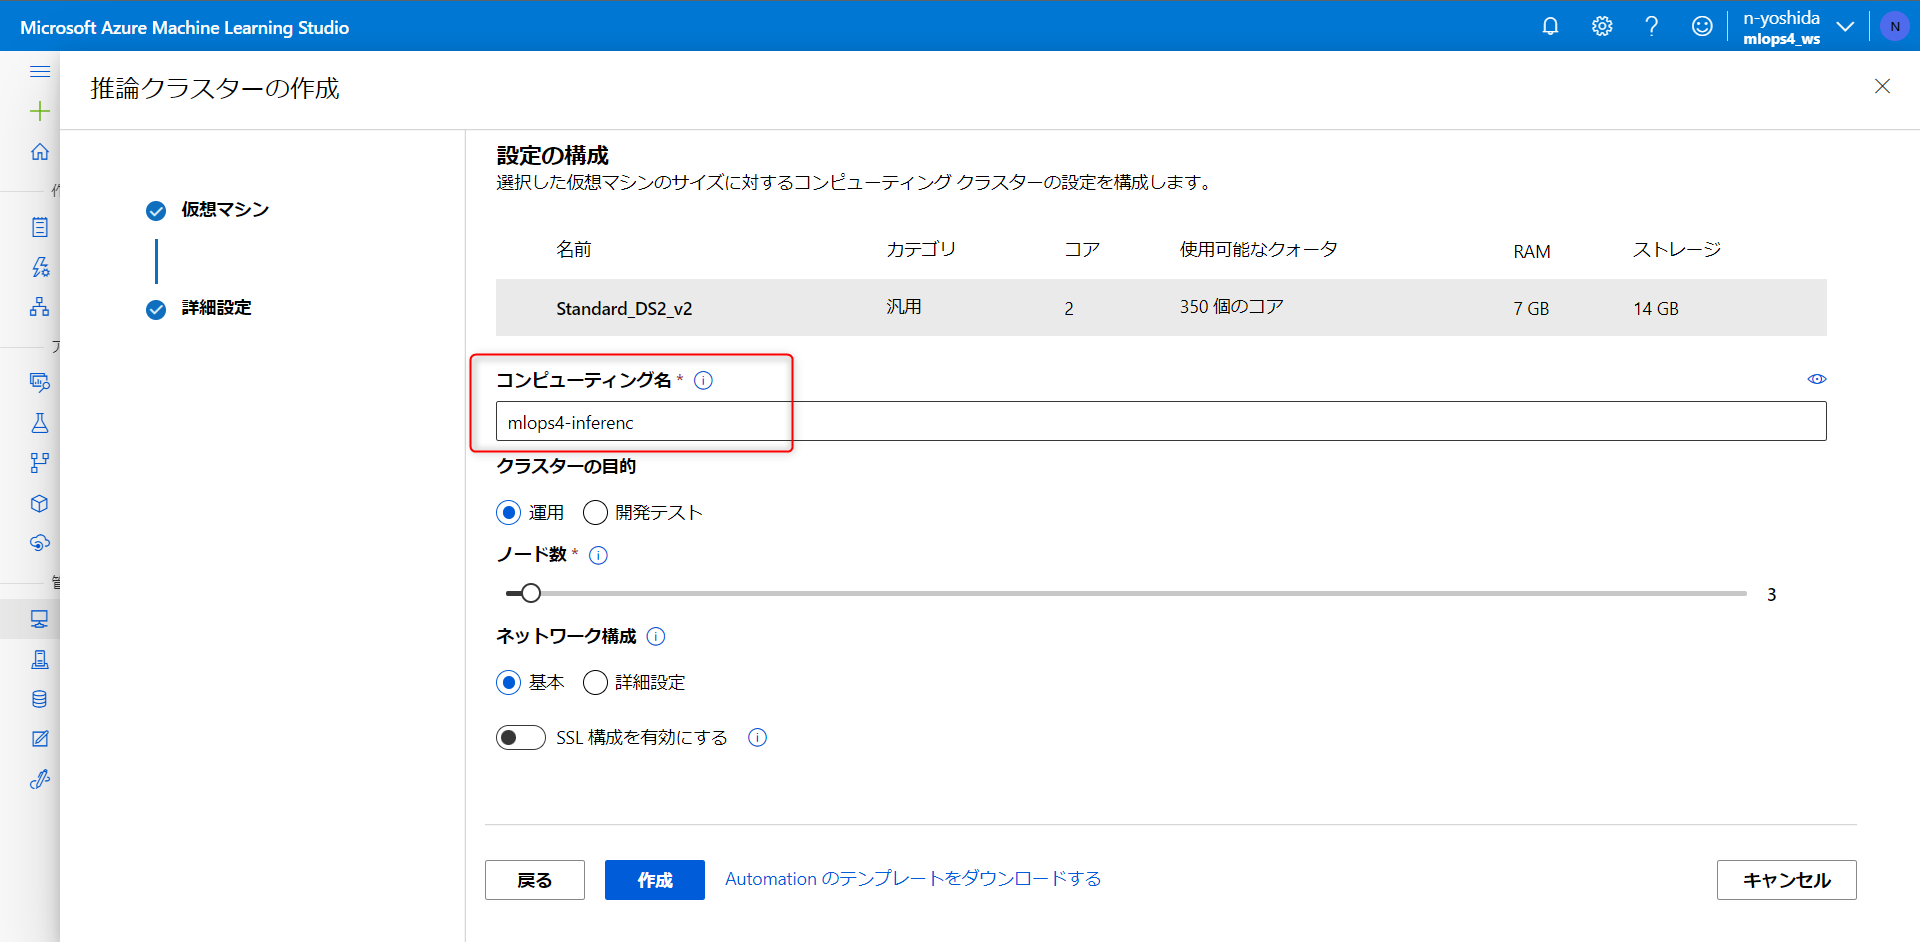
Task: Show info for node count
Action: pyautogui.click(x=599, y=555)
